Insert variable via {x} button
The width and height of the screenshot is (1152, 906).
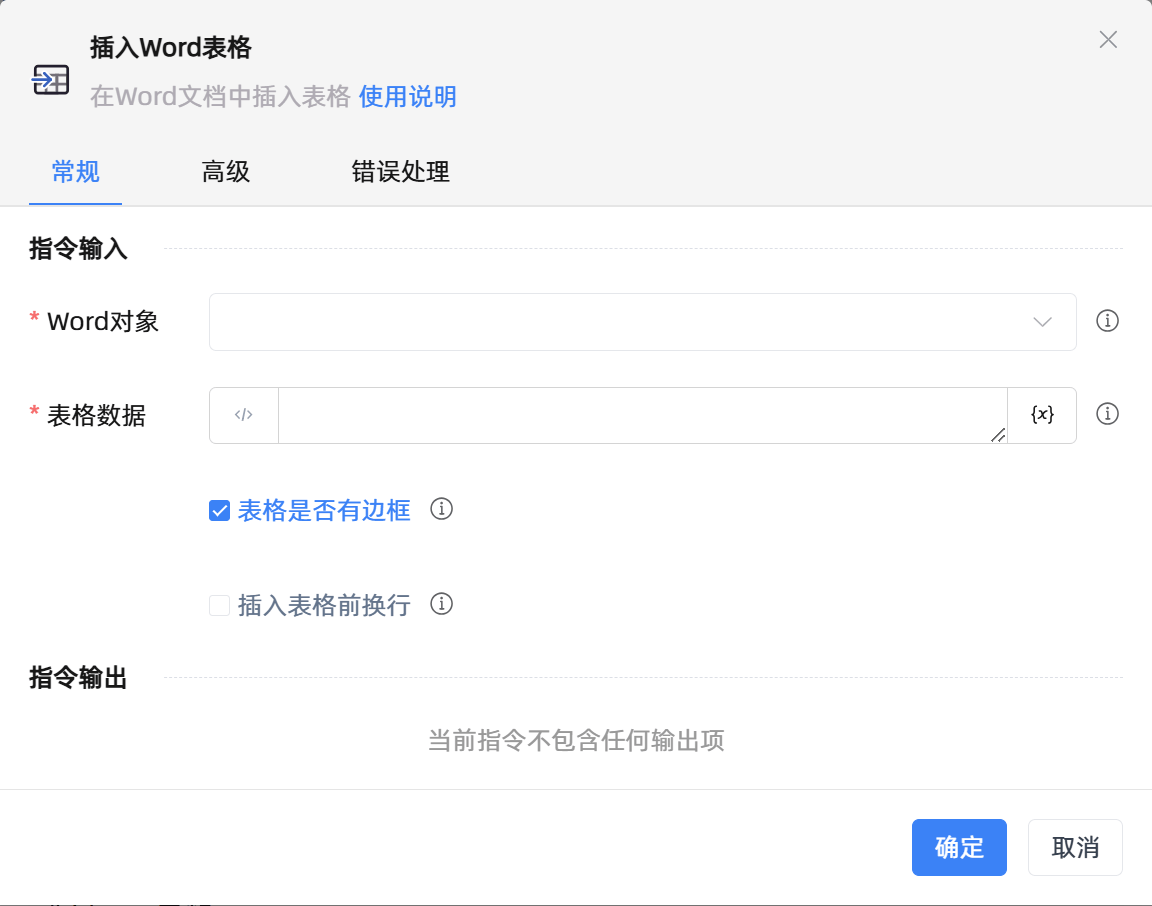[1042, 415]
